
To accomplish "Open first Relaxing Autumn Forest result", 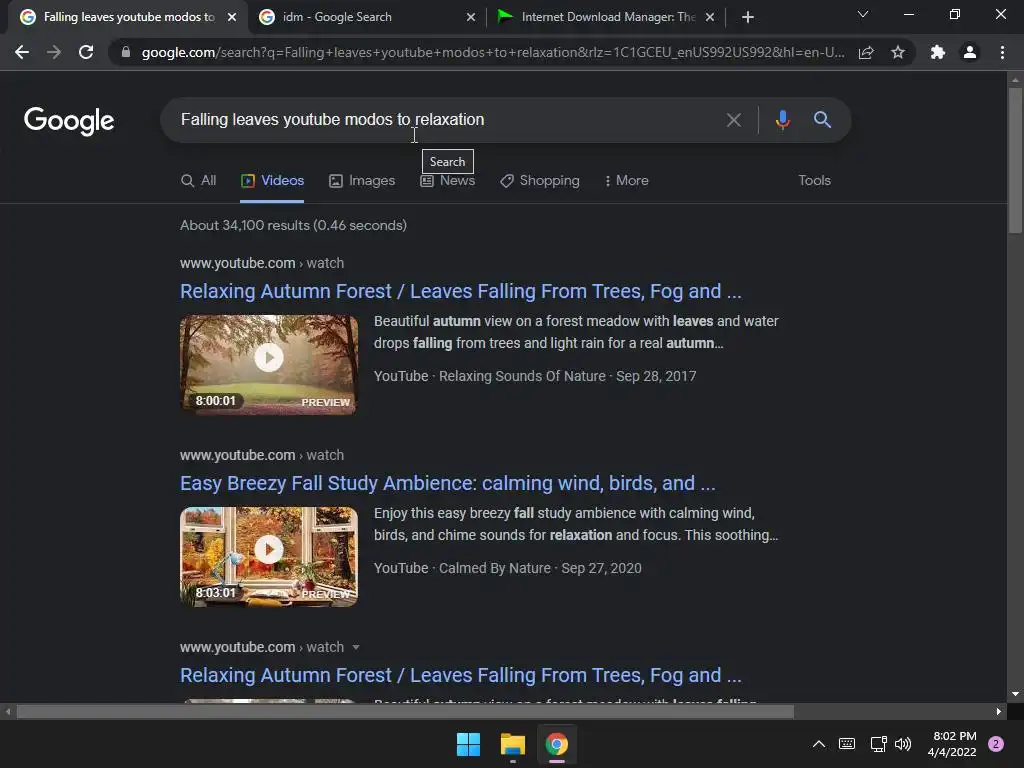I will pyautogui.click(x=460, y=291).
